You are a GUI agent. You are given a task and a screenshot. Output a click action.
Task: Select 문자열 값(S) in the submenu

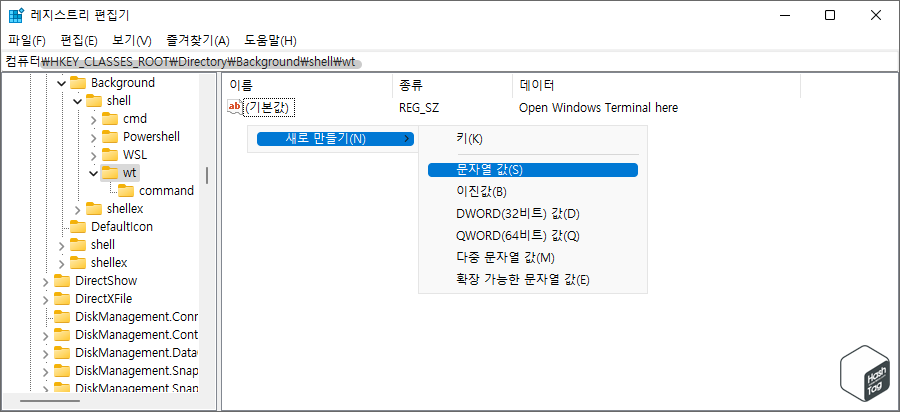point(533,170)
